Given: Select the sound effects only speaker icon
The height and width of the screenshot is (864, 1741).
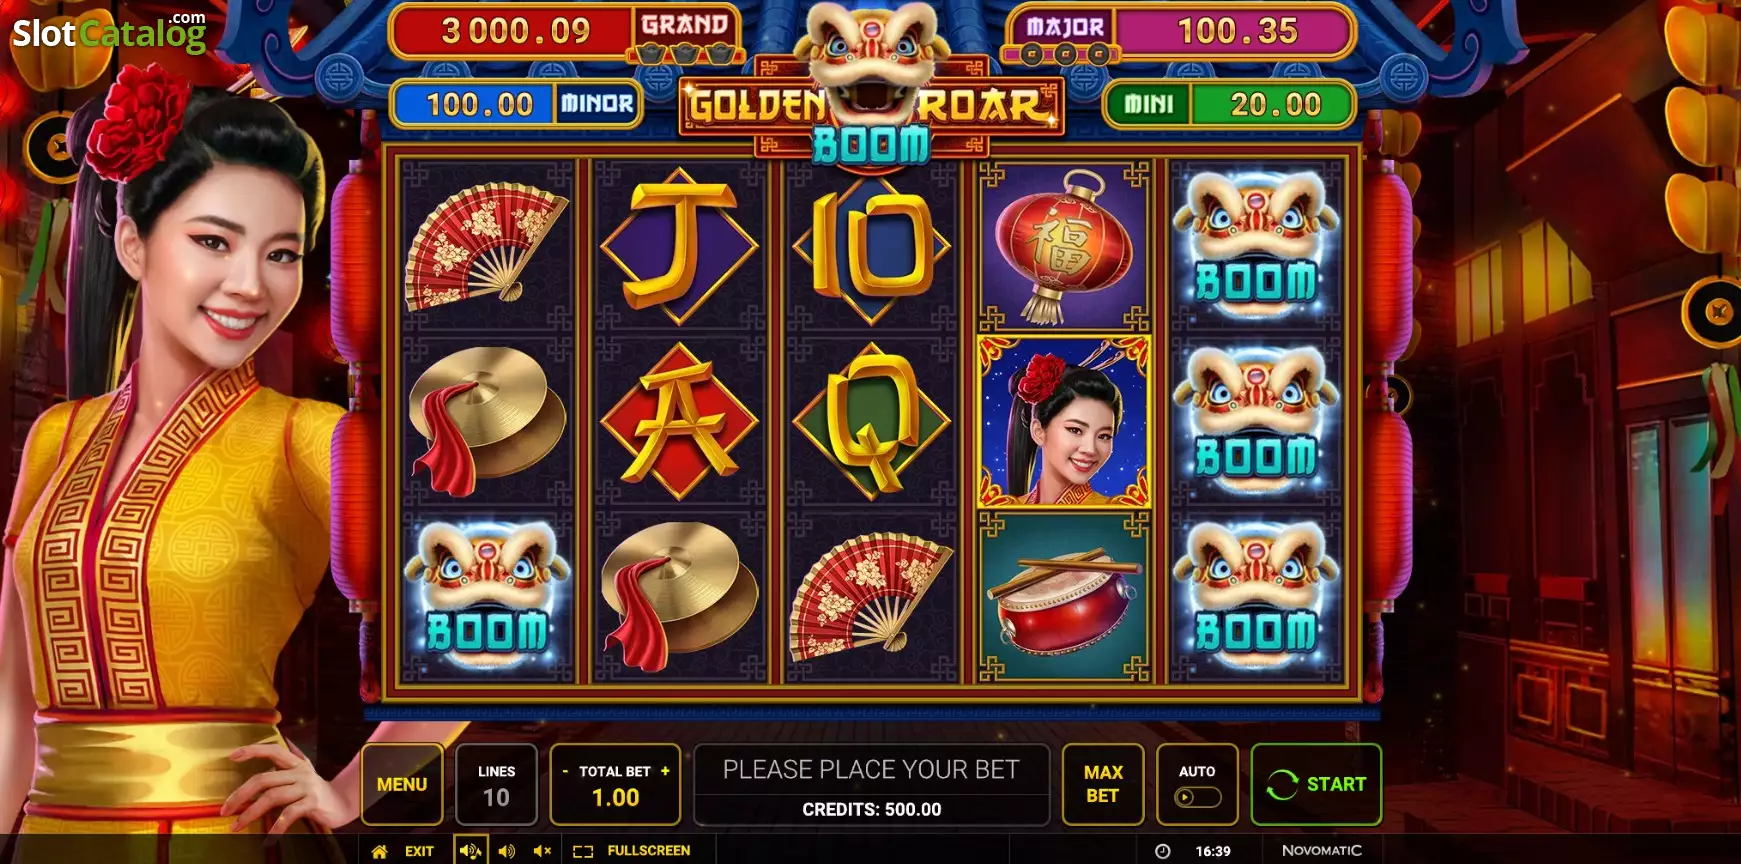Looking at the screenshot, I should click(x=507, y=851).
